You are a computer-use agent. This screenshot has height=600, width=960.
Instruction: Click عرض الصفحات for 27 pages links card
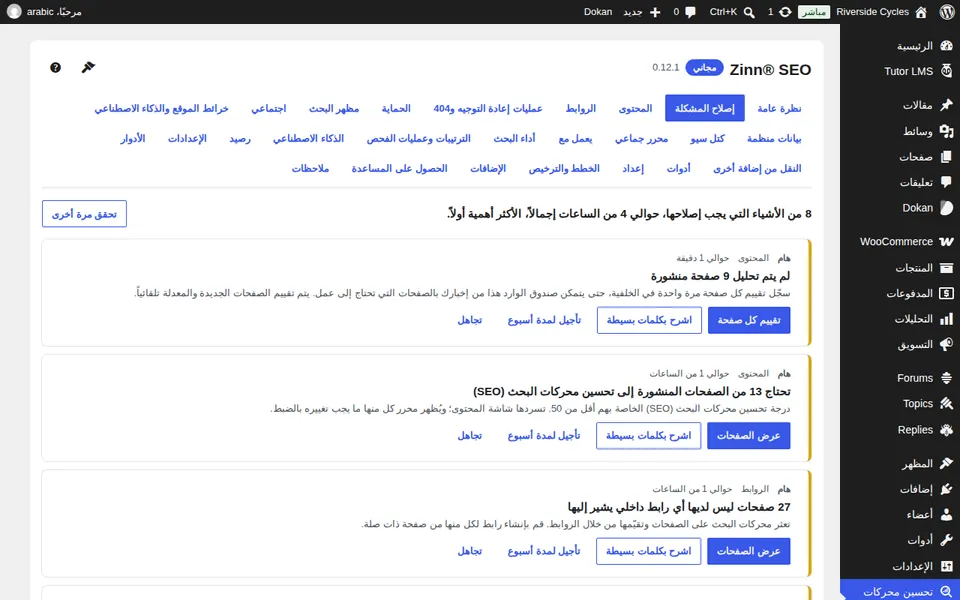(749, 551)
